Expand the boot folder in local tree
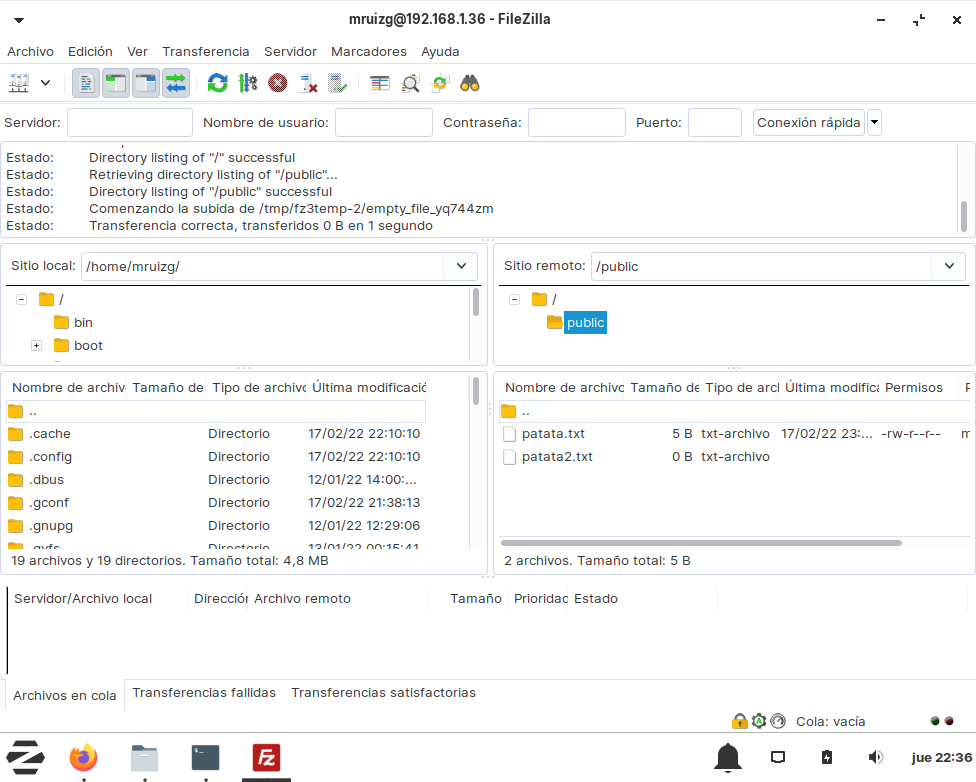This screenshot has width=976, height=782. [36, 346]
